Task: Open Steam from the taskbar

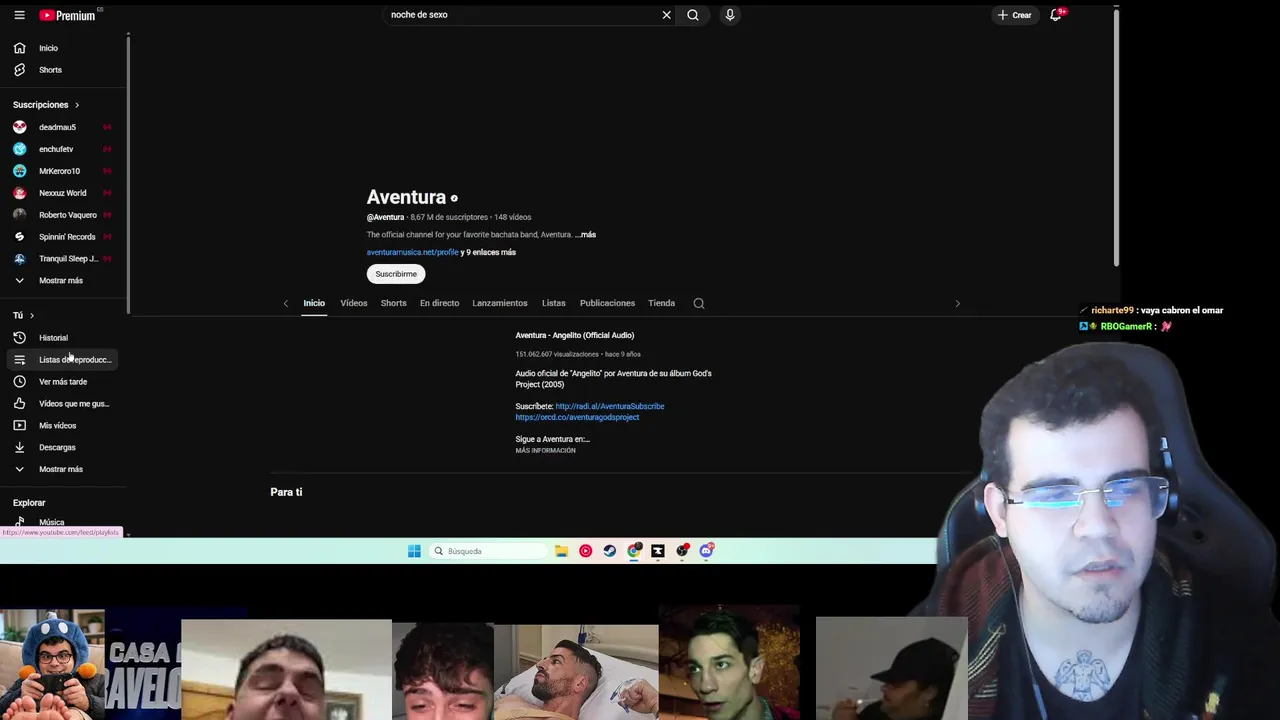Action: tap(610, 551)
